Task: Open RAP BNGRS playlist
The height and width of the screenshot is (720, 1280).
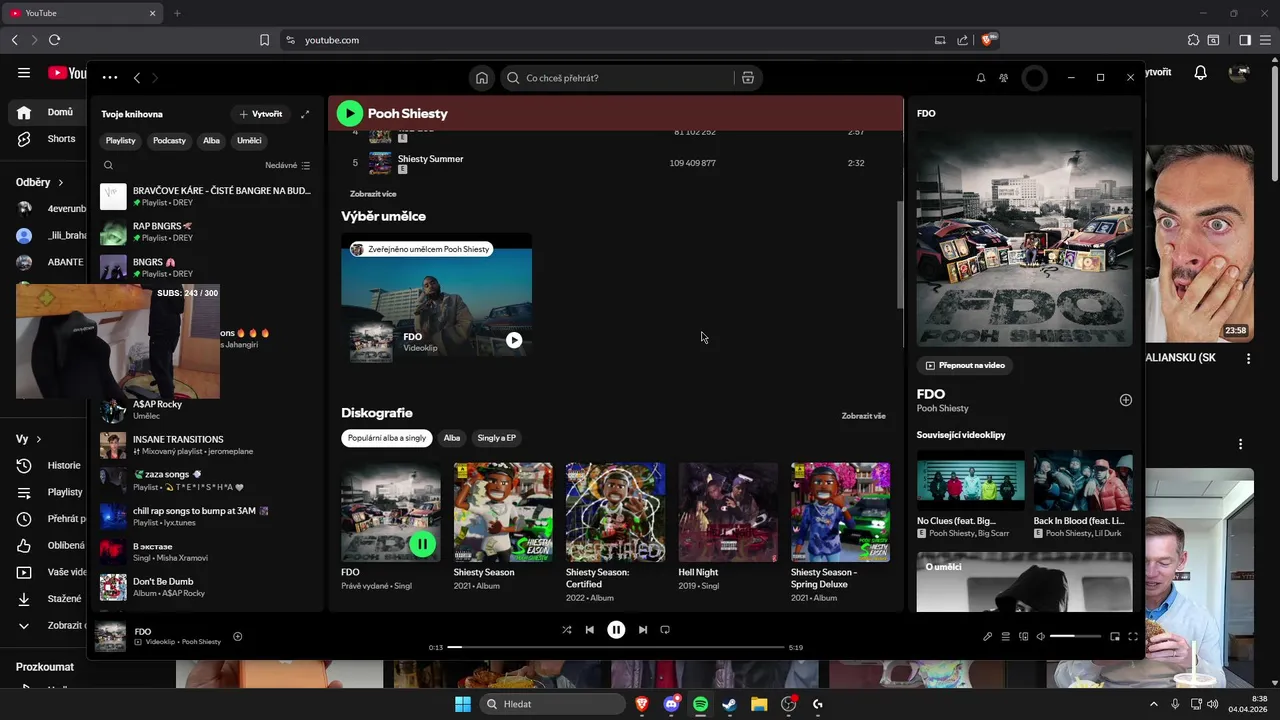Action: [x=206, y=232]
